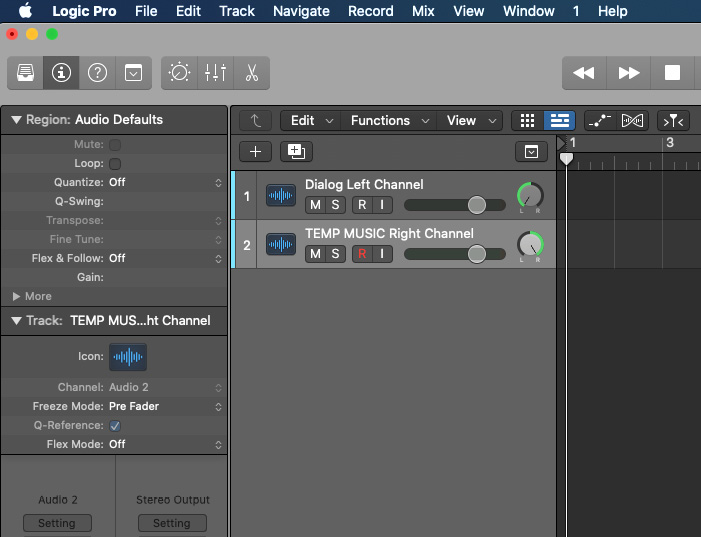Open the Channel Audio 2 dropdown
The width and height of the screenshot is (701, 537).
[165, 387]
